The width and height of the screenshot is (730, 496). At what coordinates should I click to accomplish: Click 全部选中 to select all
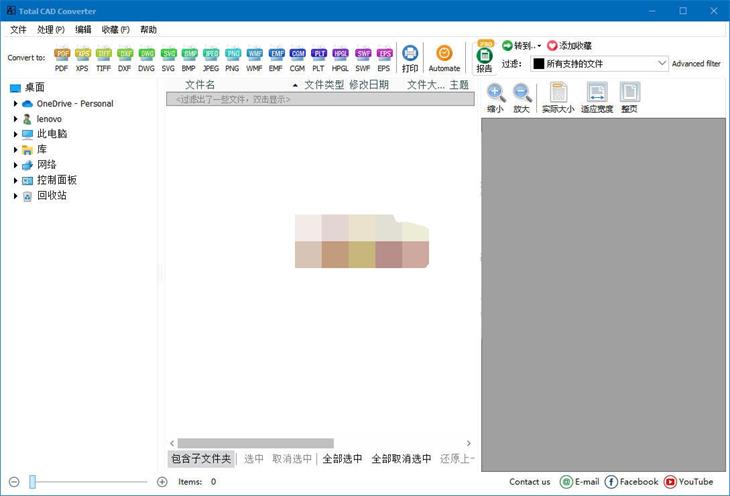(x=342, y=459)
